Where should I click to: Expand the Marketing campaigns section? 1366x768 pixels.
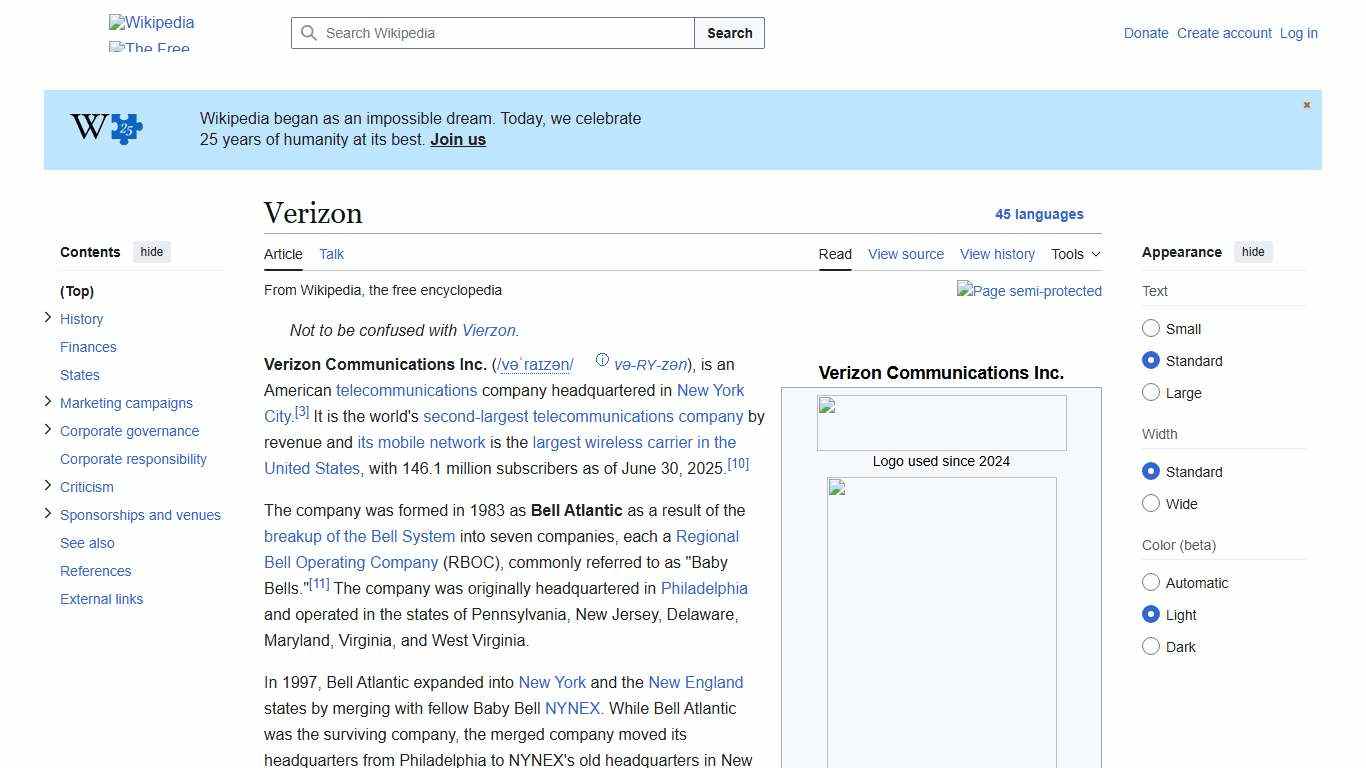48,402
